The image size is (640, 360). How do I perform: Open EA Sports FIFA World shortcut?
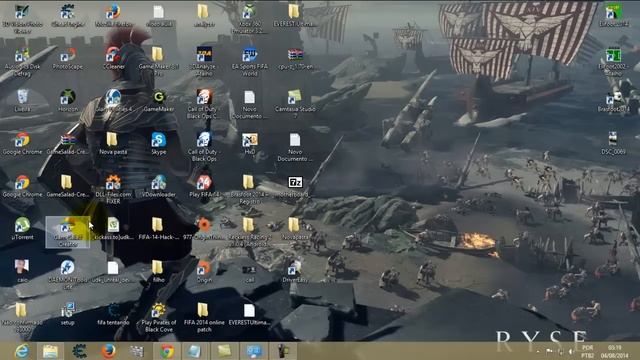tap(249, 61)
